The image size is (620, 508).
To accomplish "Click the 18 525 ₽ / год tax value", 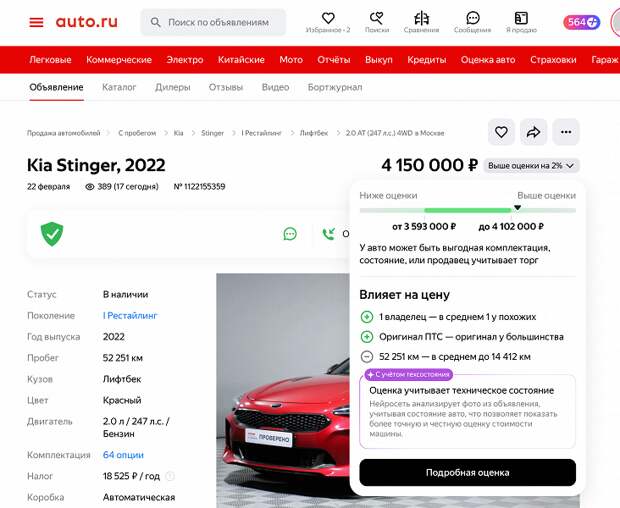I will tap(131, 476).
